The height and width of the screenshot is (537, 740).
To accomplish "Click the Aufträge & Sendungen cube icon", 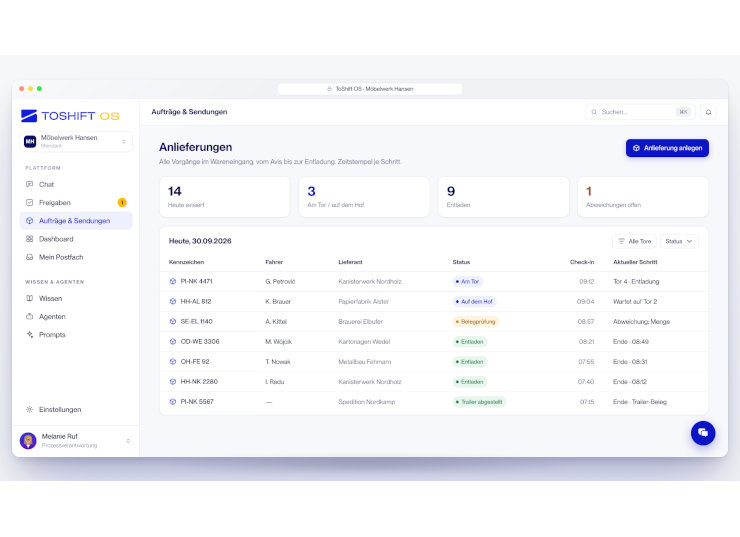I will pos(30,220).
